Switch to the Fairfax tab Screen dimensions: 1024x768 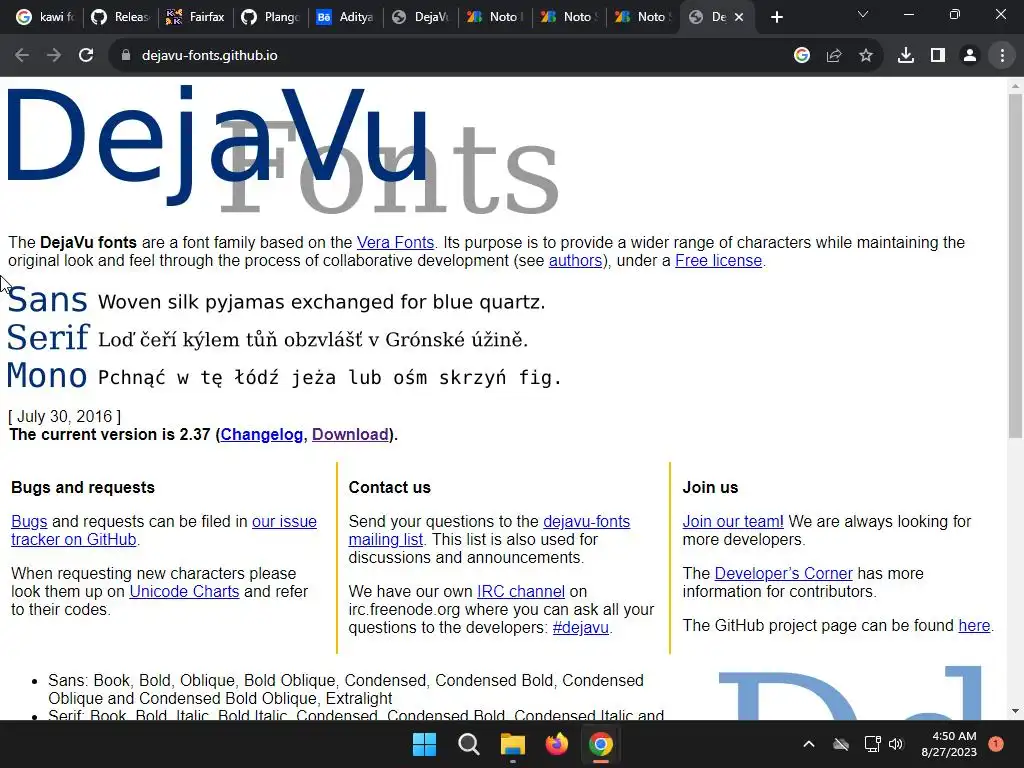195,18
